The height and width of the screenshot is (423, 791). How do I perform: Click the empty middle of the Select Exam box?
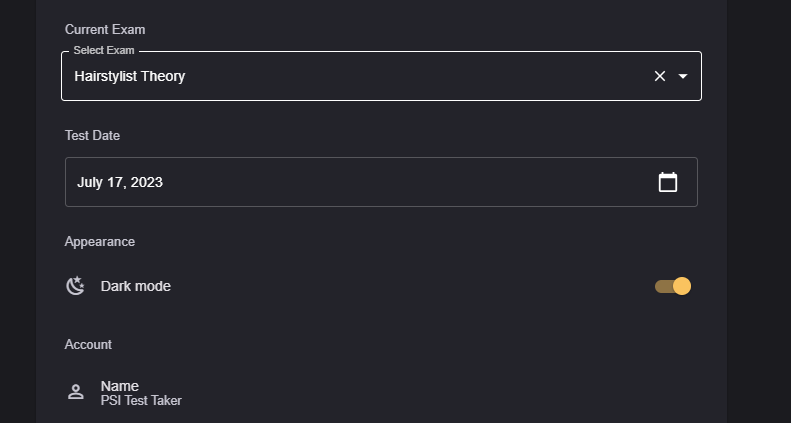[400, 76]
